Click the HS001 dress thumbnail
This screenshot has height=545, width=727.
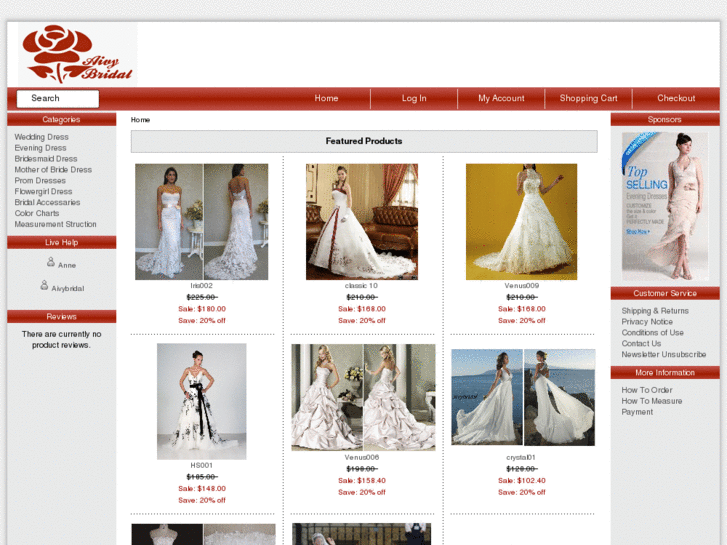click(x=201, y=401)
